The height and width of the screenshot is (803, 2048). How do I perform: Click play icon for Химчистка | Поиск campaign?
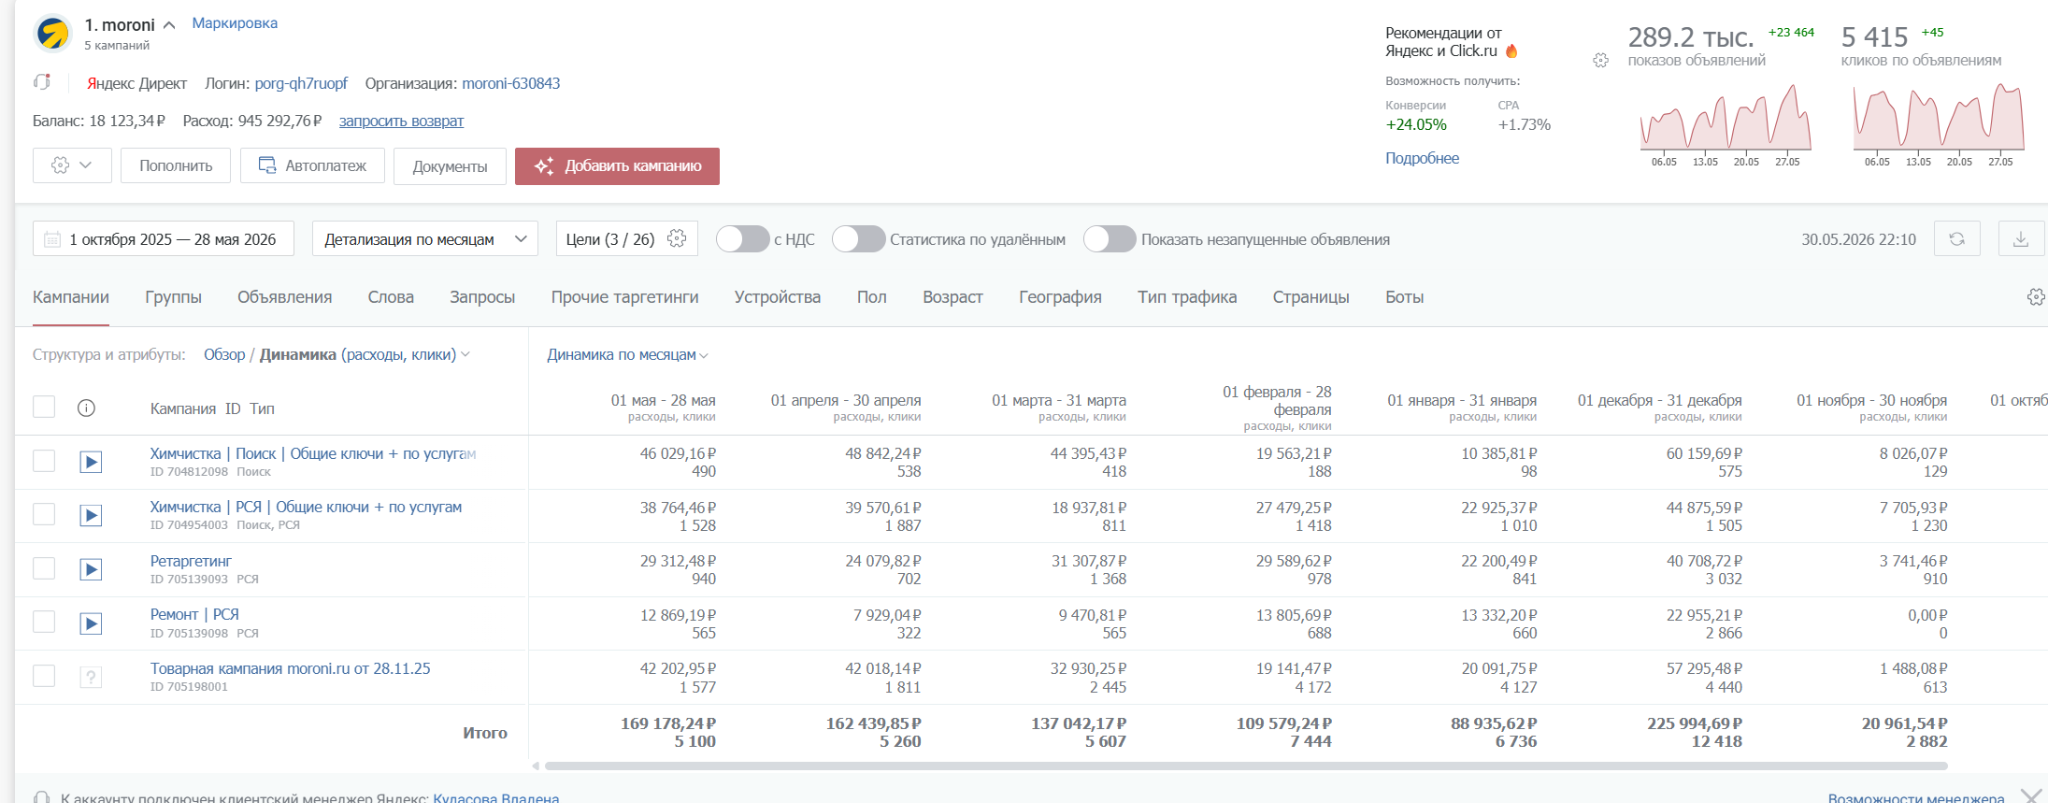(91, 462)
